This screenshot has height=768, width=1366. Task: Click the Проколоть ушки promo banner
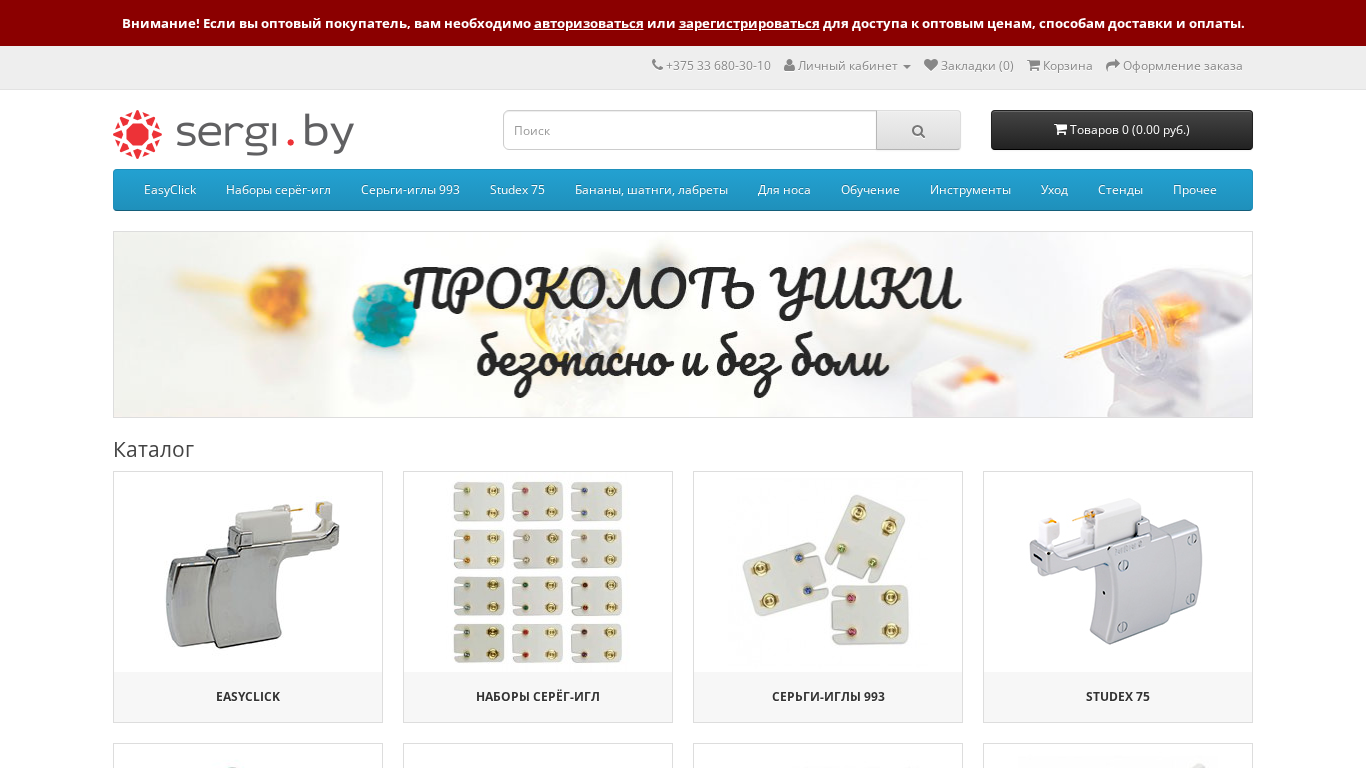pos(683,325)
